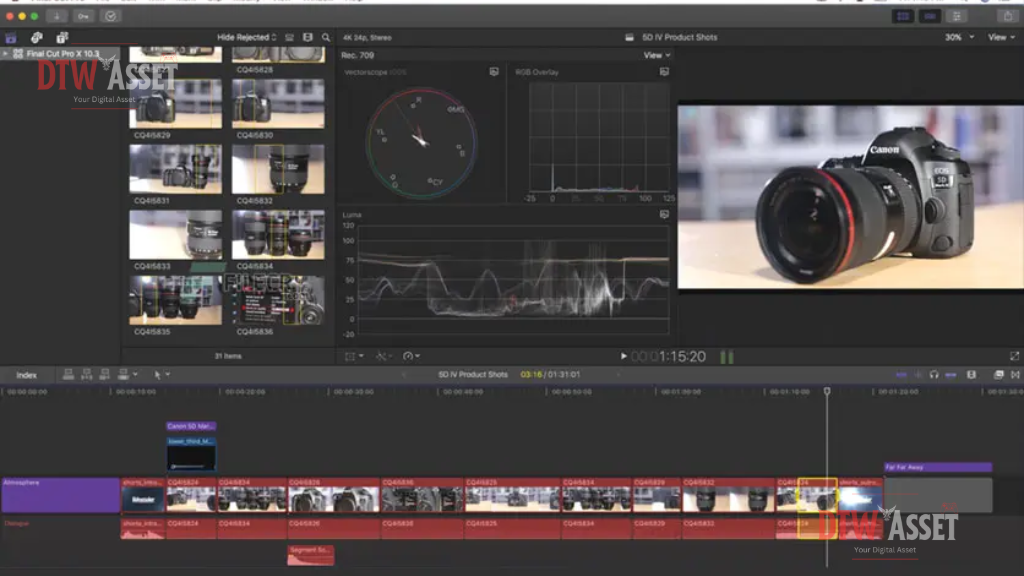The height and width of the screenshot is (576, 1024).
Task: Click the Append clip edit button
Action: point(104,375)
